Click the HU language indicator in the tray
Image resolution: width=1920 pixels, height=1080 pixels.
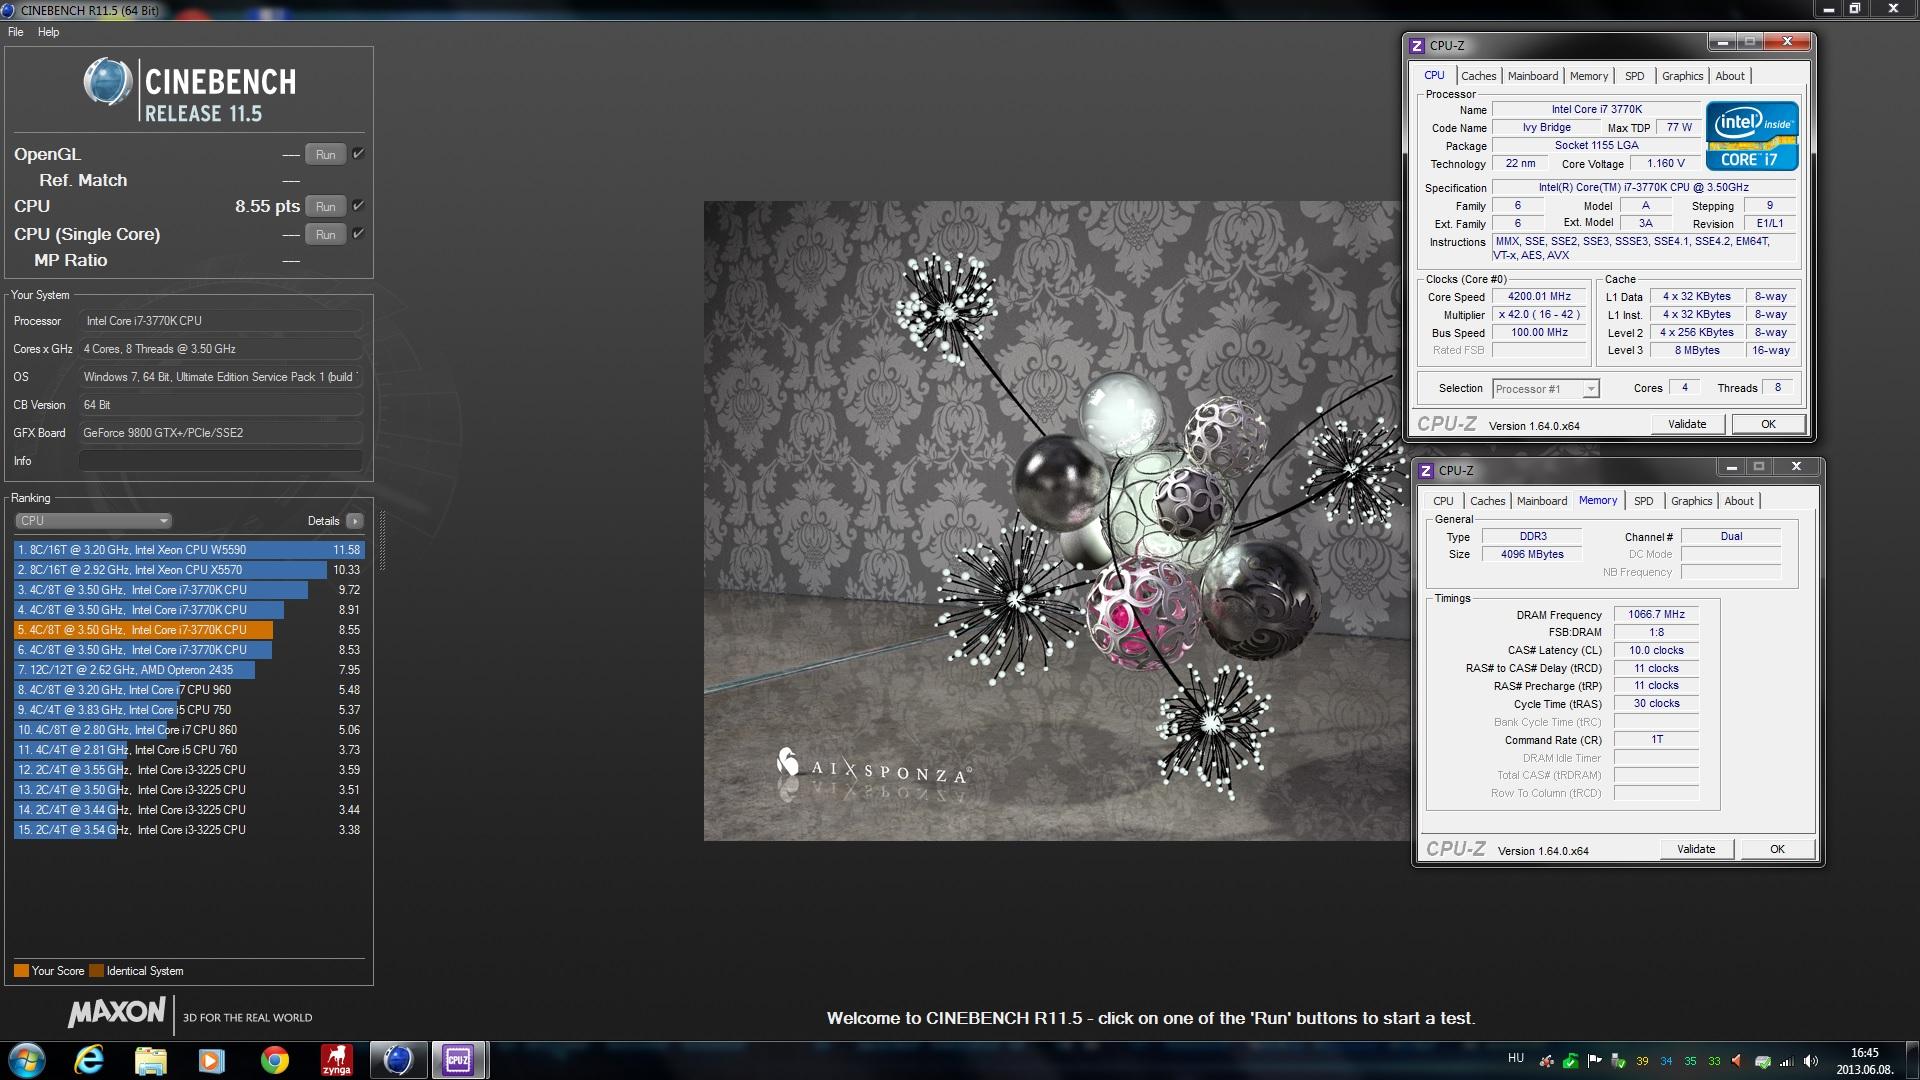click(1516, 1058)
